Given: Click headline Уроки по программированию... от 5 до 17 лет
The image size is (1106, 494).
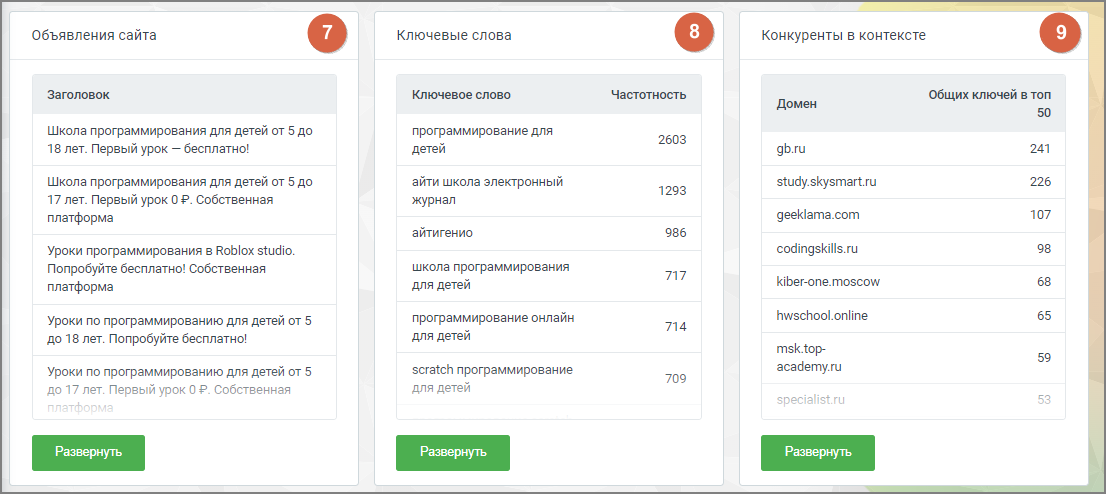Looking at the screenshot, I should click(180, 389).
